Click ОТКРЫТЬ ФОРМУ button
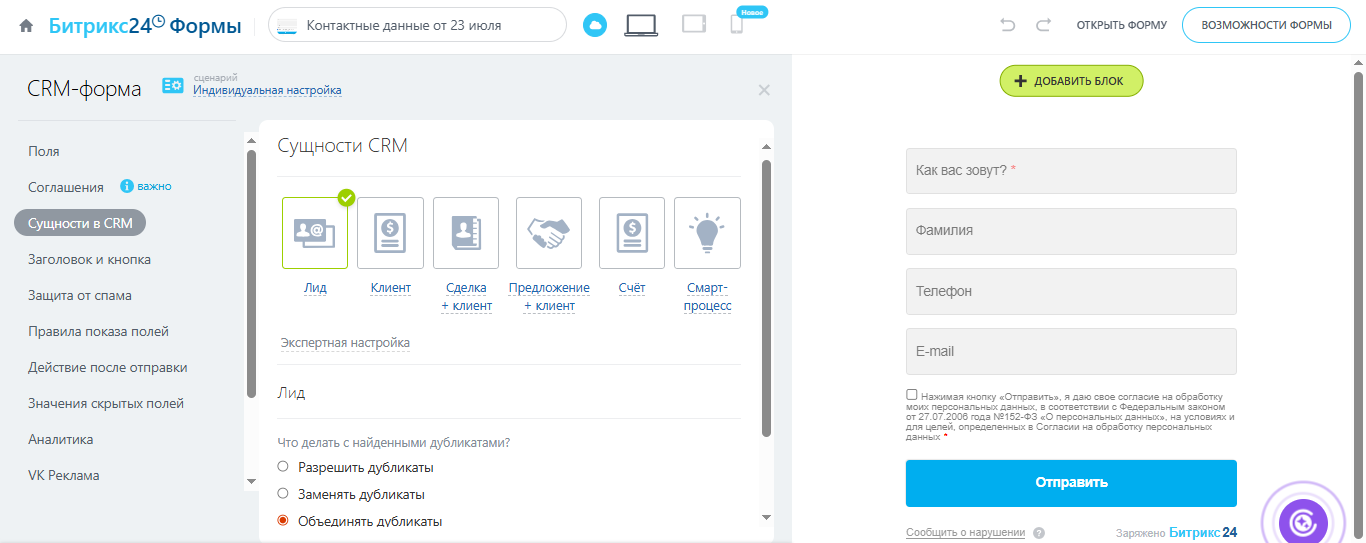 point(1121,26)
